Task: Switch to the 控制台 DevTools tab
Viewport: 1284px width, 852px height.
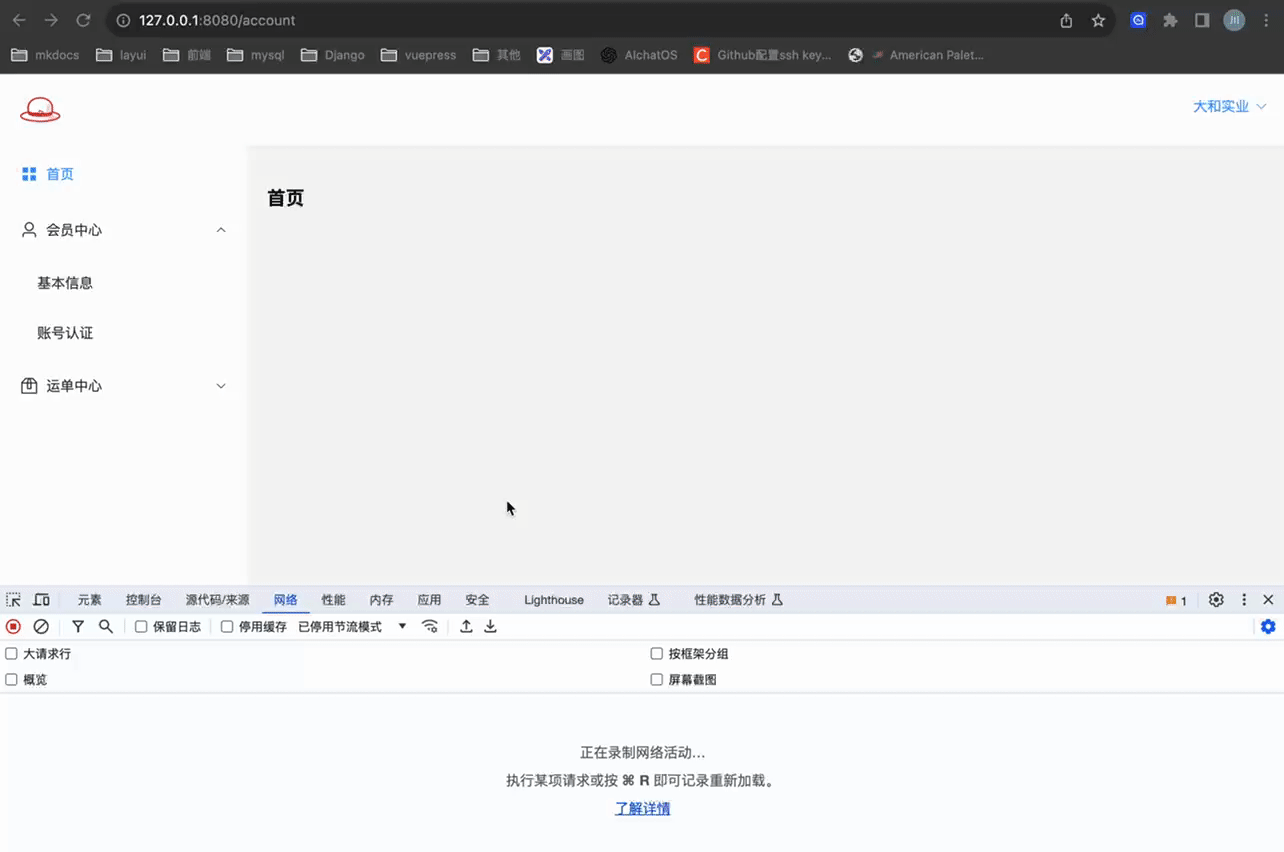Action: coord(143,600)
